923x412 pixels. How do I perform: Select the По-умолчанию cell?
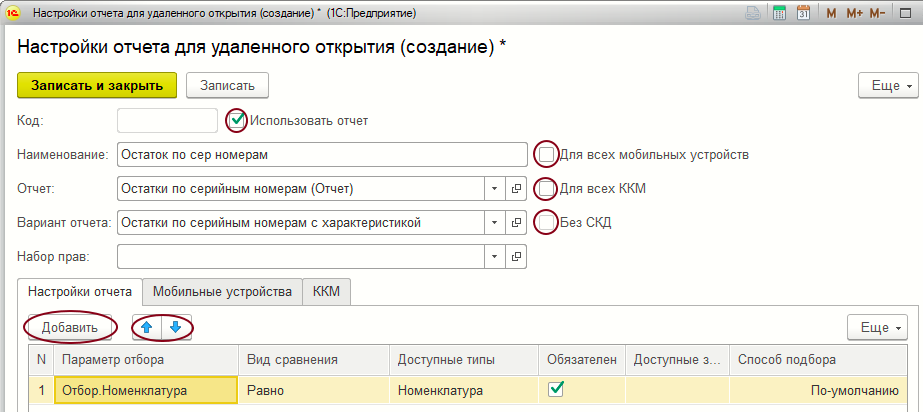click(818, 390)
